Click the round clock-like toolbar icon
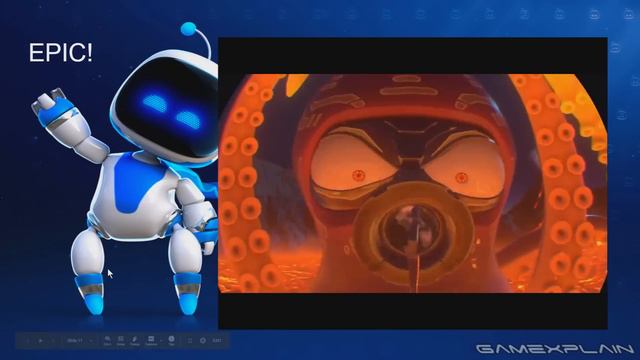This screenshot has width=640, height=360. (171, 339)
